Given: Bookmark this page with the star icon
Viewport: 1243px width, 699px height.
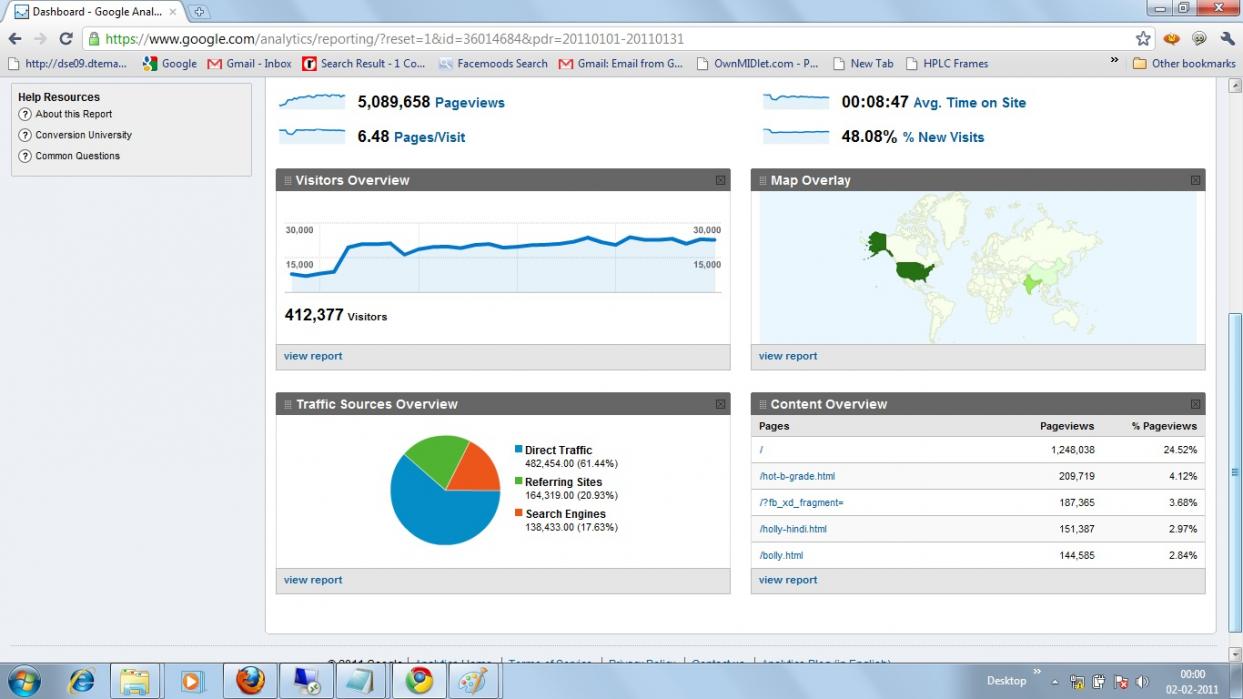Looking at the screenshot, I should (1143, 39).
